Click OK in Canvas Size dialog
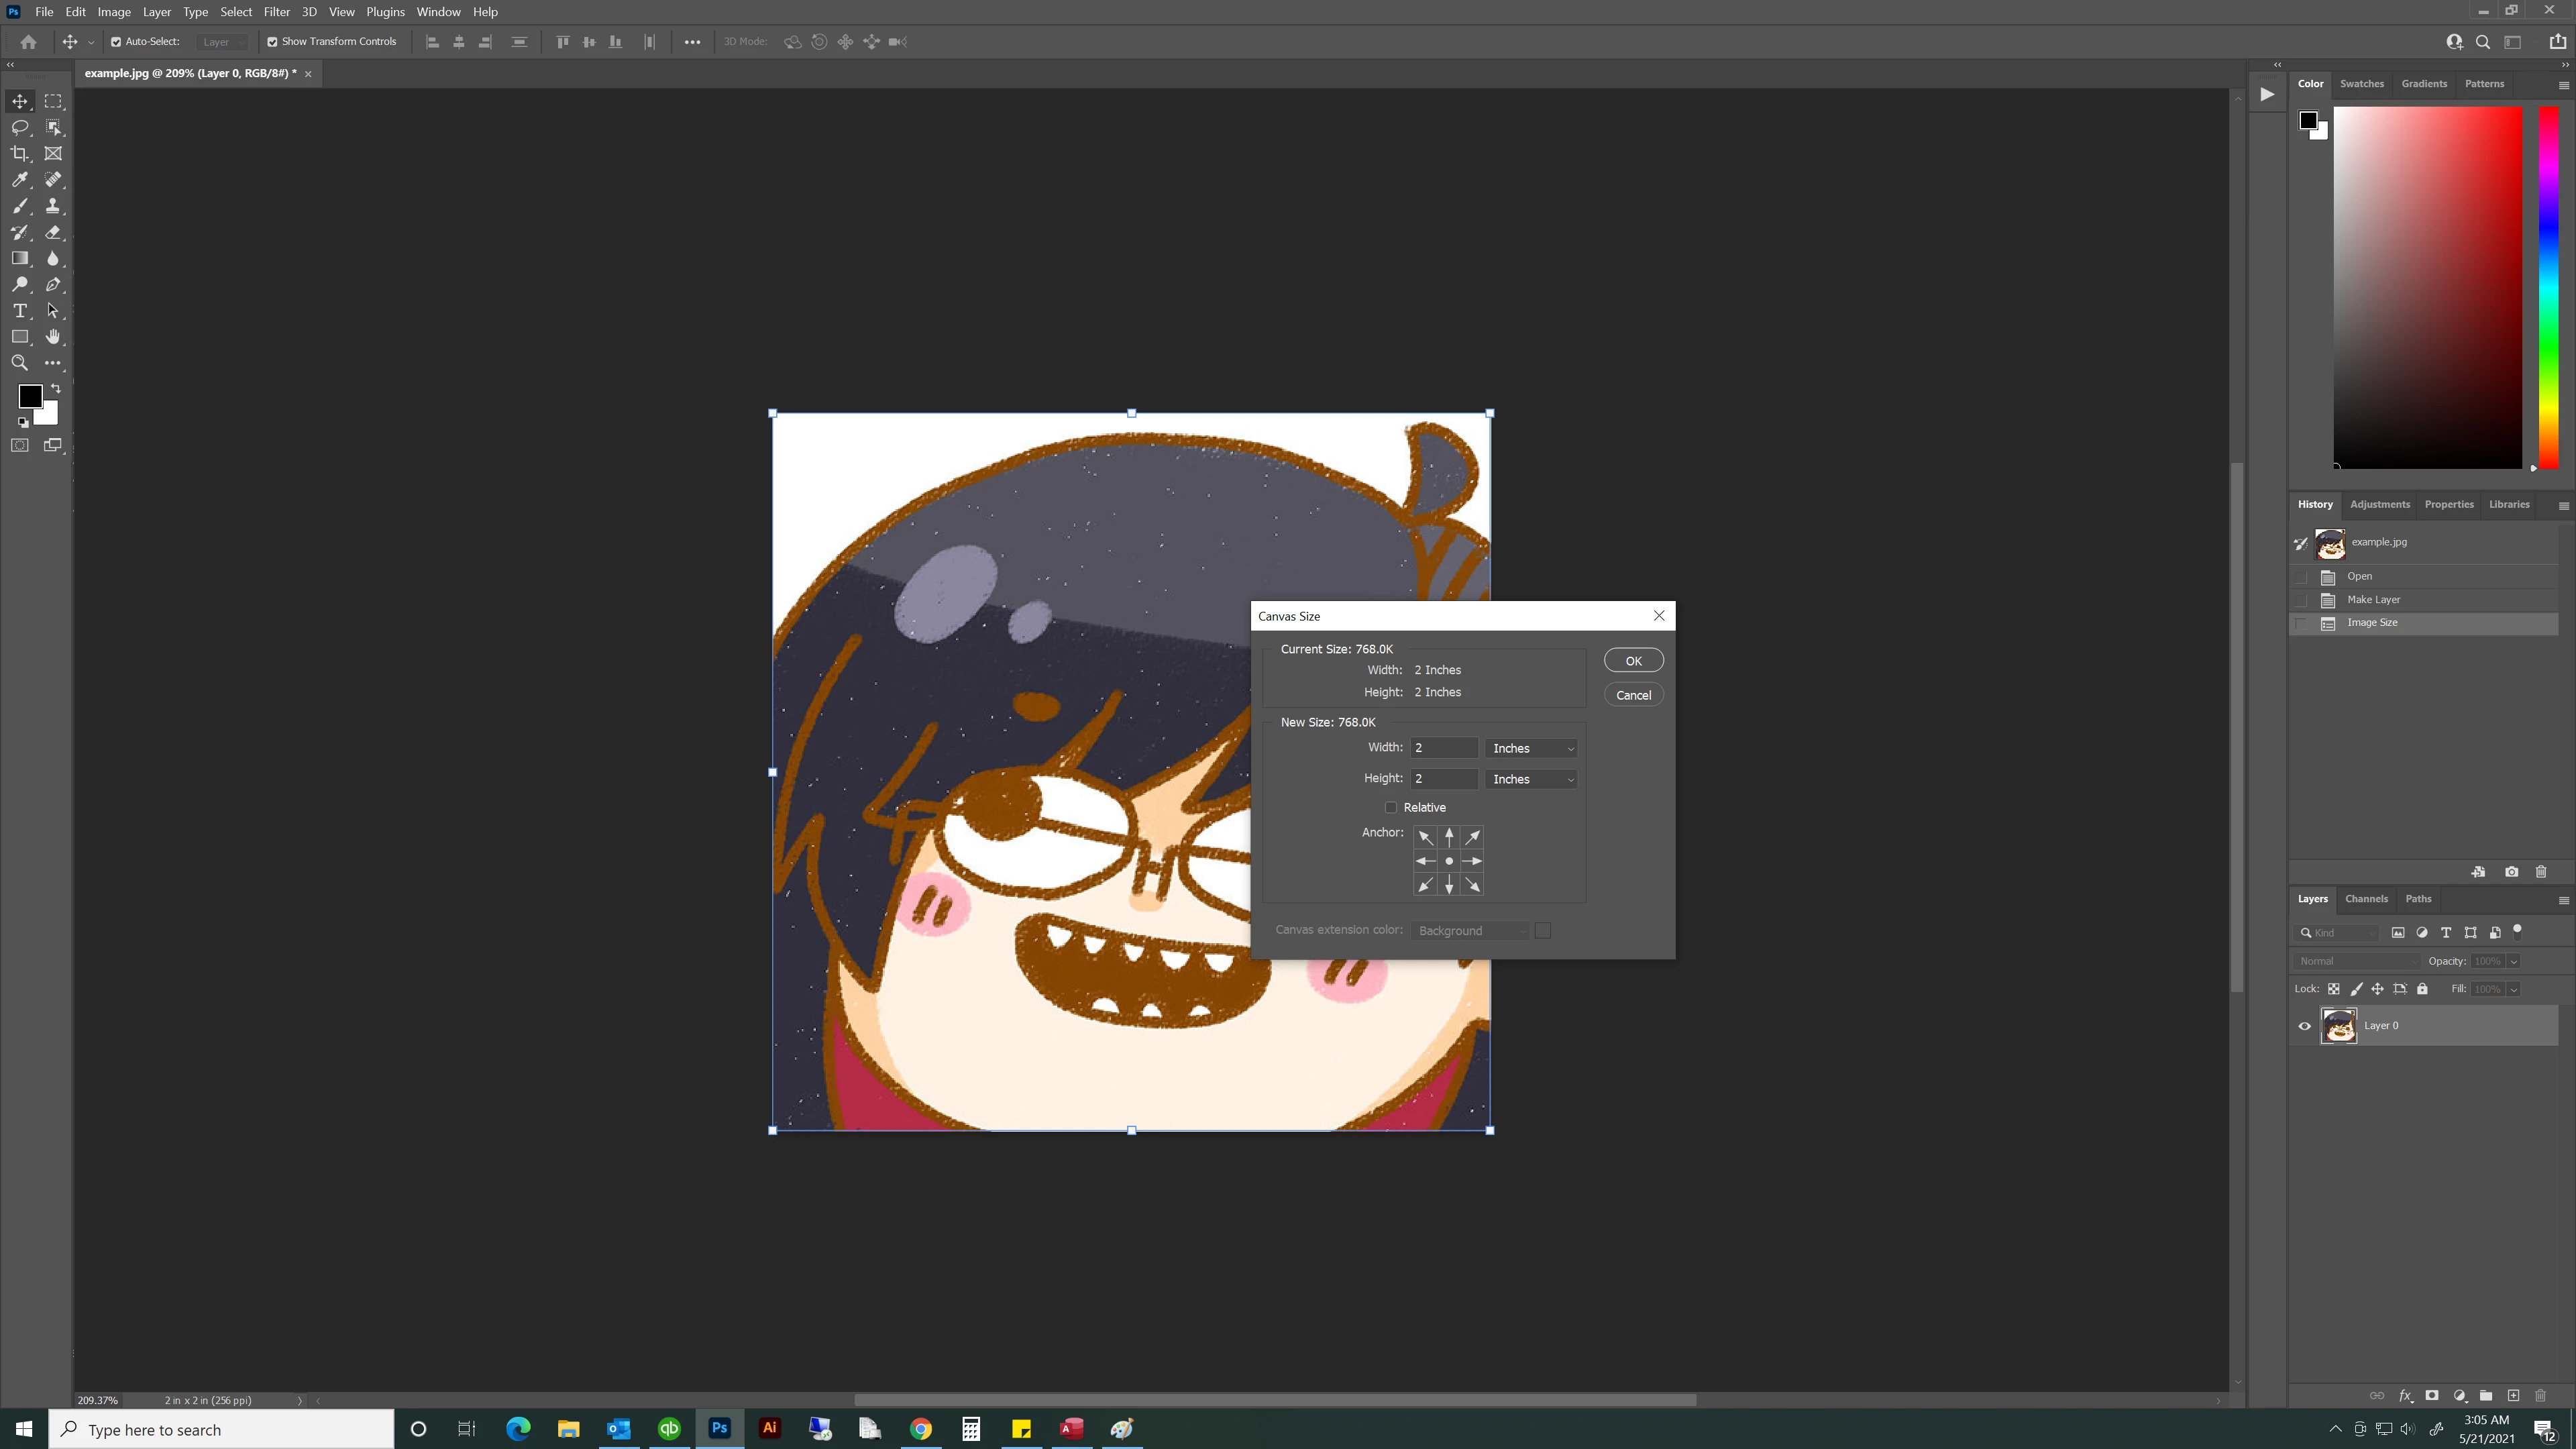The image size is (2576, 1449). [1633, 661]
